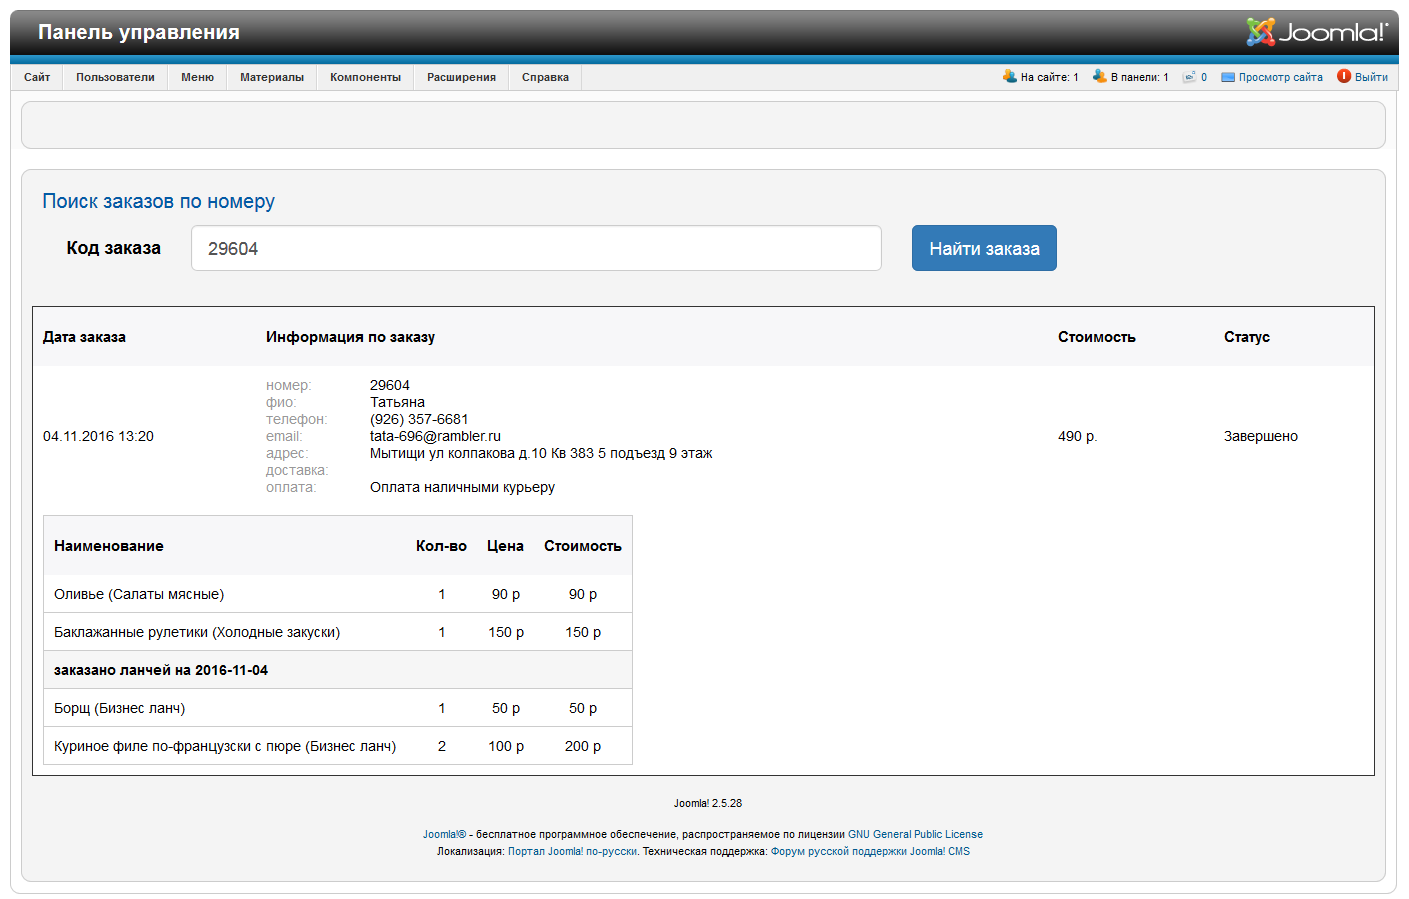
Task: Click the Joomla logo in the header
Action: 1317,32
